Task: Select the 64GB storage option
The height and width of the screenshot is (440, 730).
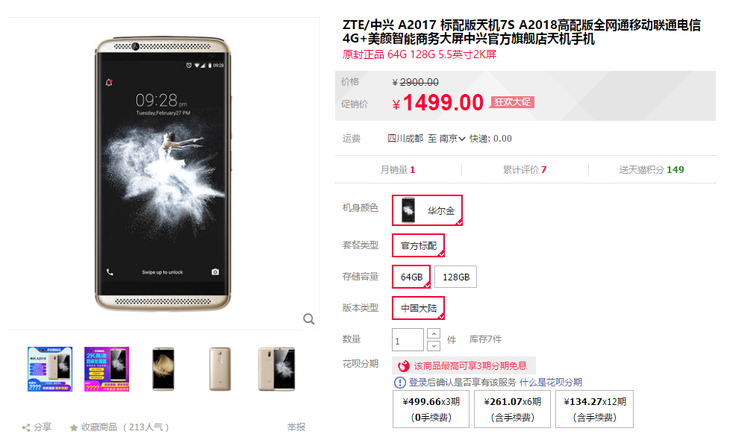Action: (412, 277)
